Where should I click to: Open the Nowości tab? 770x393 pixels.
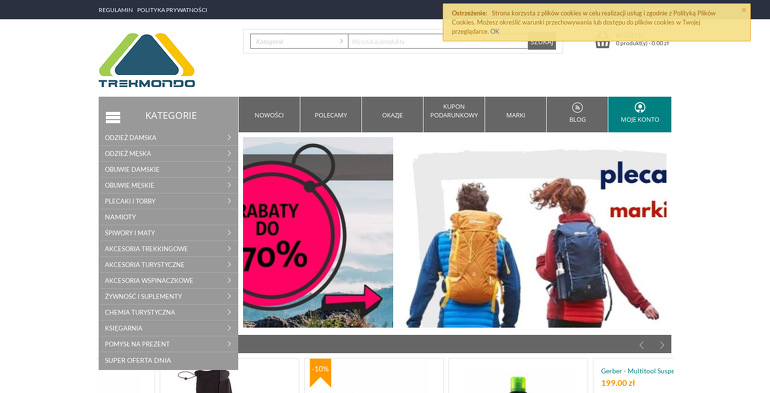click(x=269, y=114)
